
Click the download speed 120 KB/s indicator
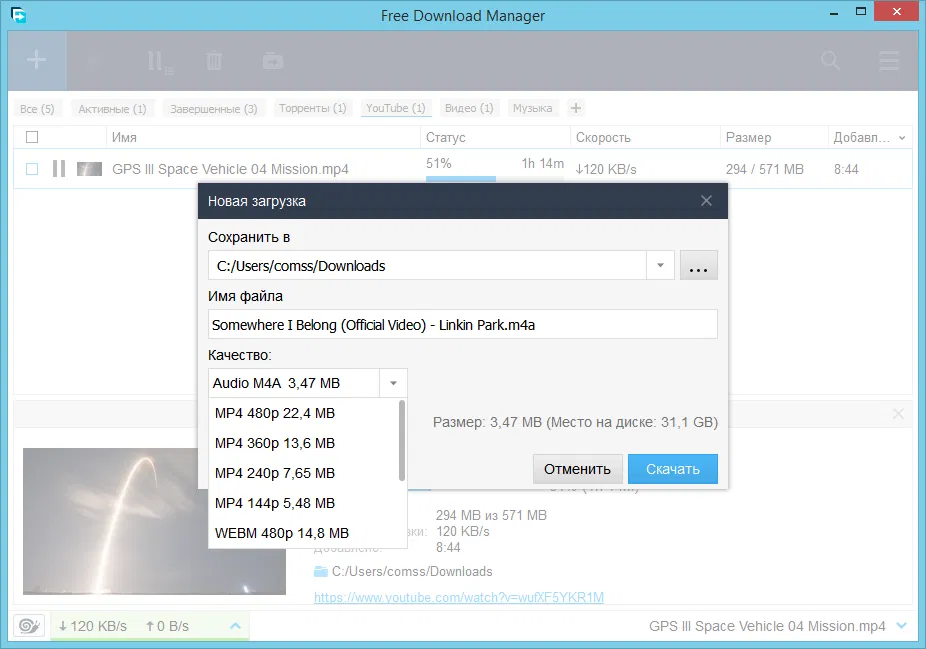(93, 626)
